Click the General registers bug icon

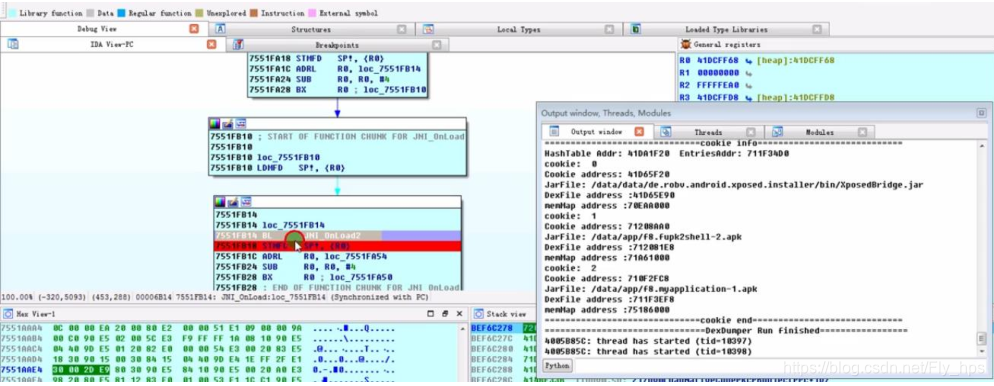coord(685,44)
